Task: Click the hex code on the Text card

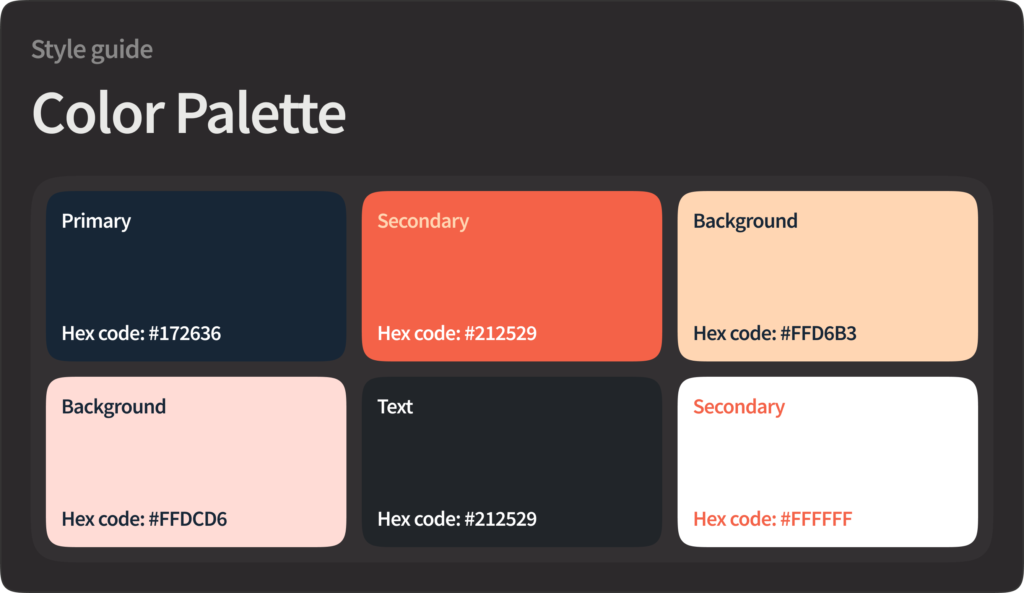Action: 457,519
